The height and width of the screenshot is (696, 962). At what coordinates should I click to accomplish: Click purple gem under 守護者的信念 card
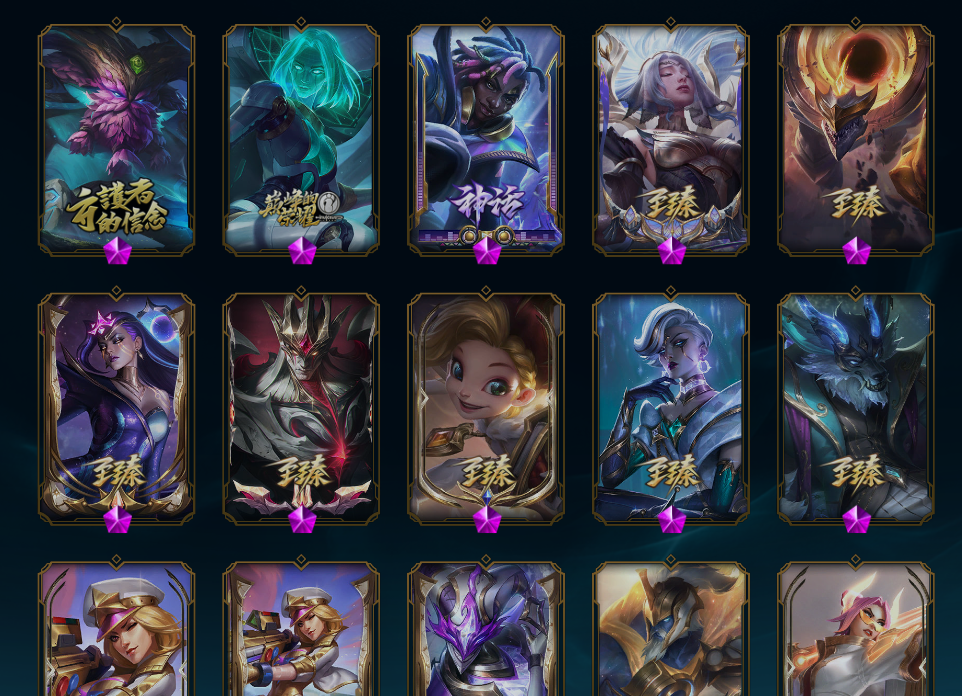(x=117, y=251)
